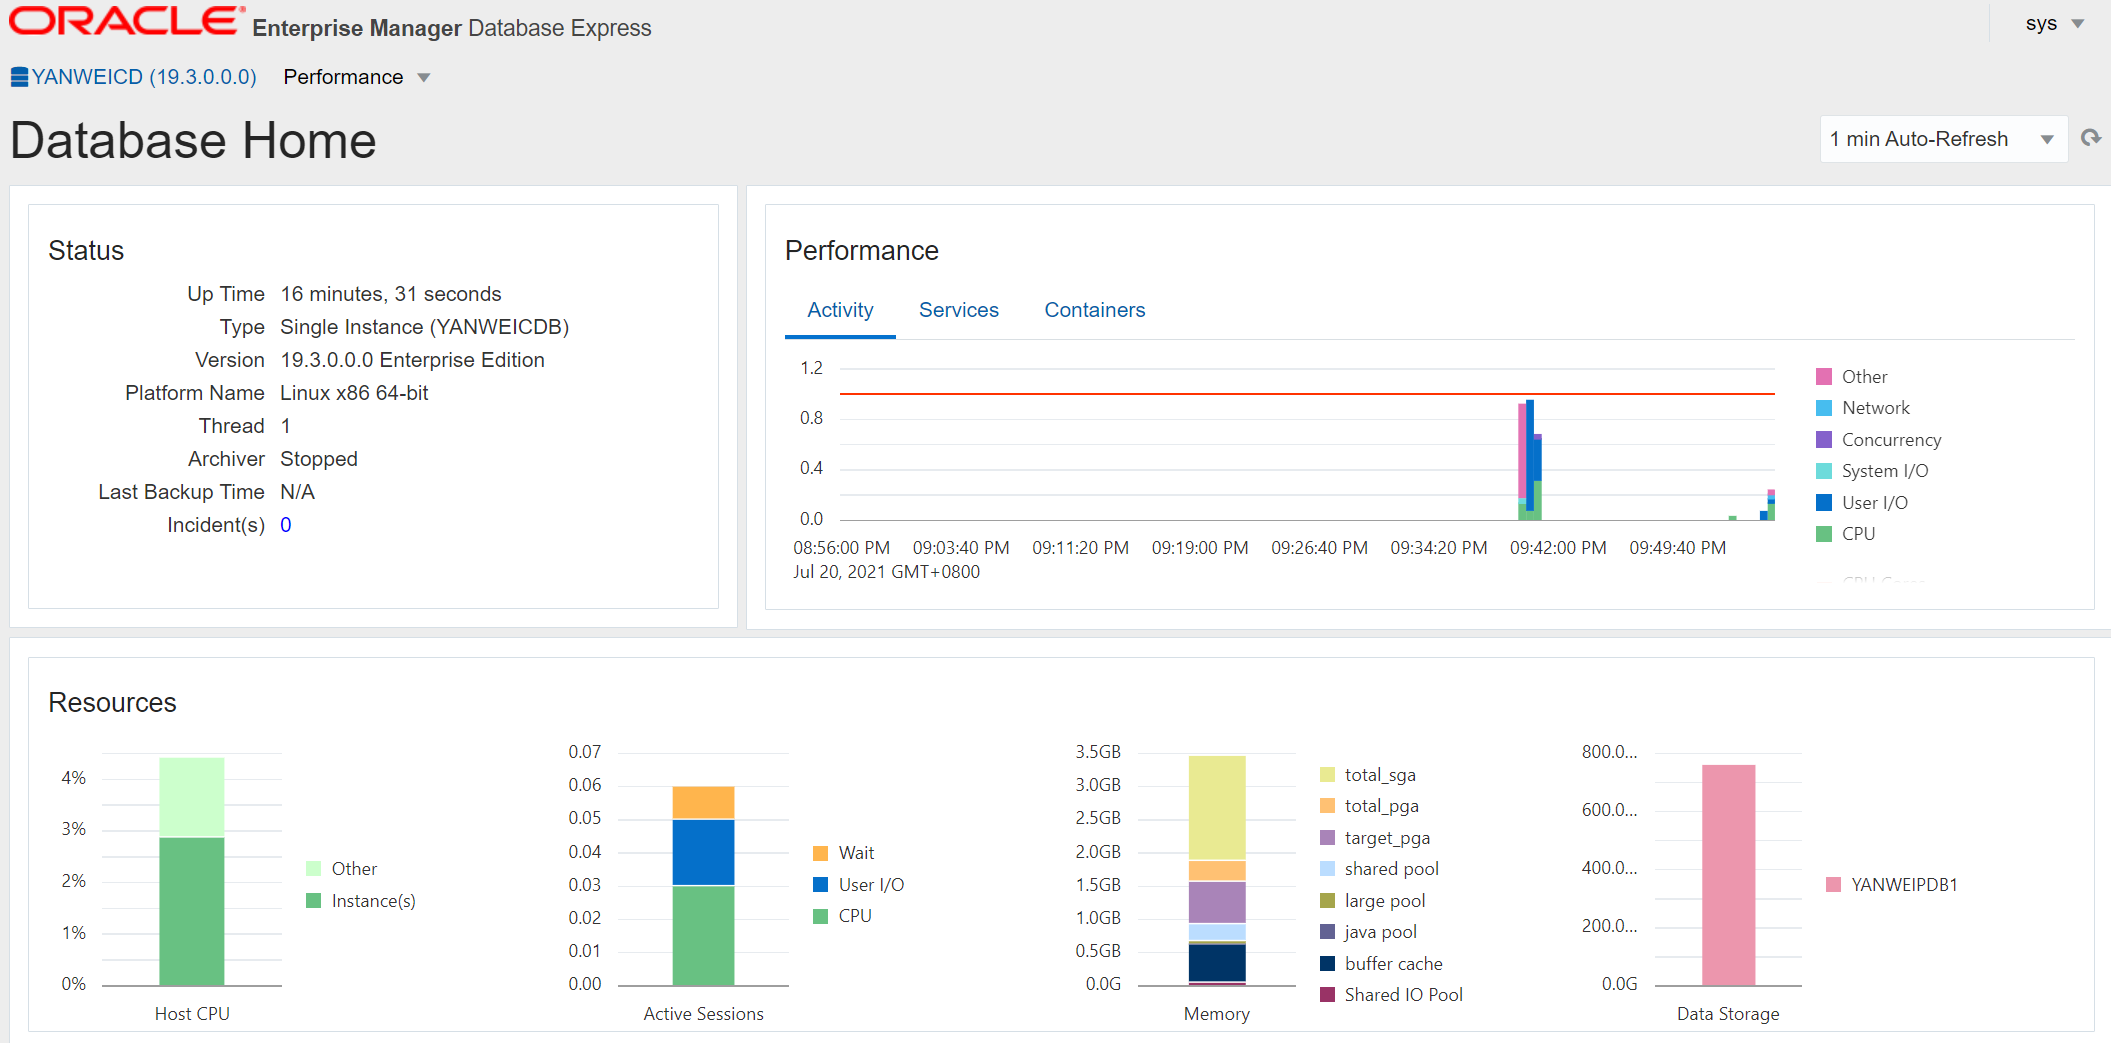This screenshot has width=2111, height=1043.
Task: Click the Type value "Single Instance (YANWEICDB)"
Action: click(425, 327)
